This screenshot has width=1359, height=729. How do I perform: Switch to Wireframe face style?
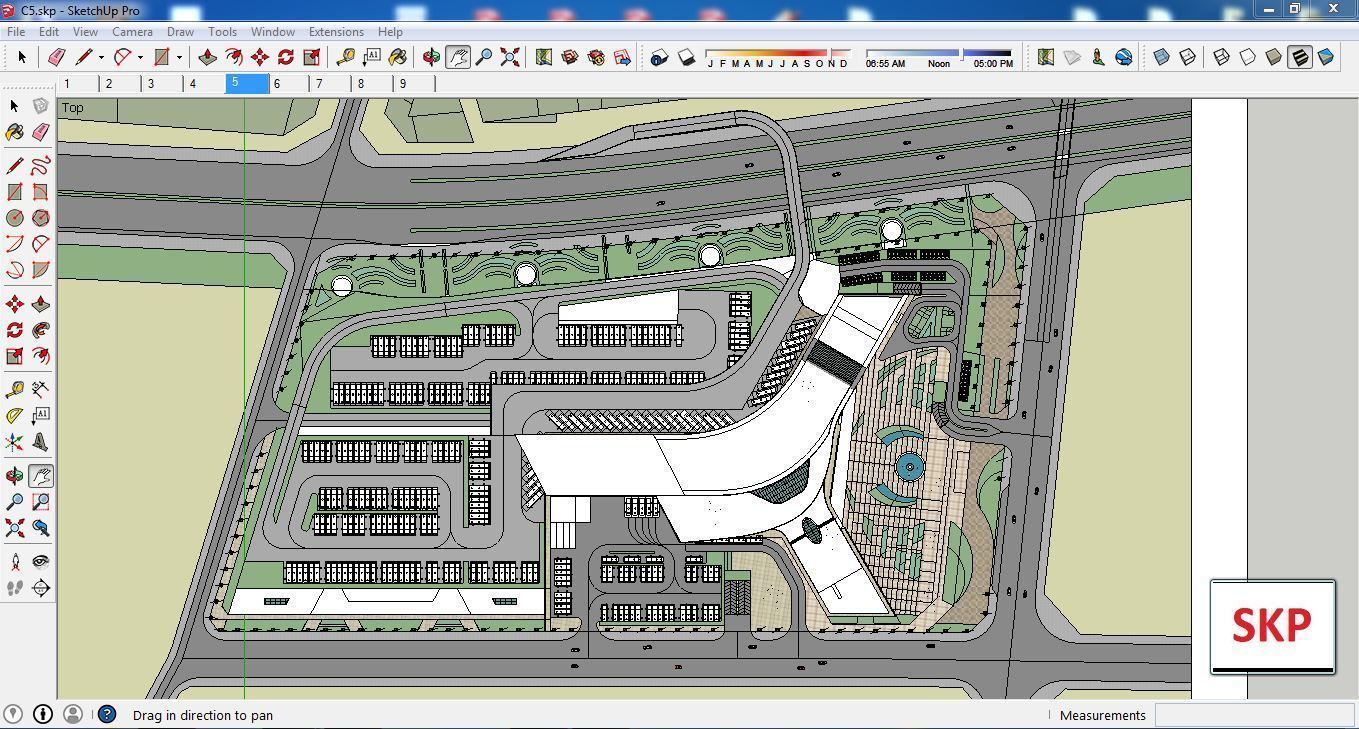point(1221,57)
